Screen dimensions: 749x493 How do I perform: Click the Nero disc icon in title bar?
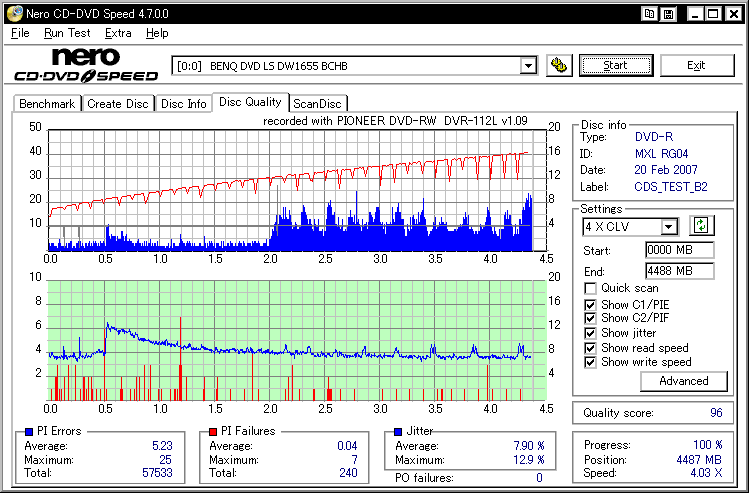(x=14, y=13)
